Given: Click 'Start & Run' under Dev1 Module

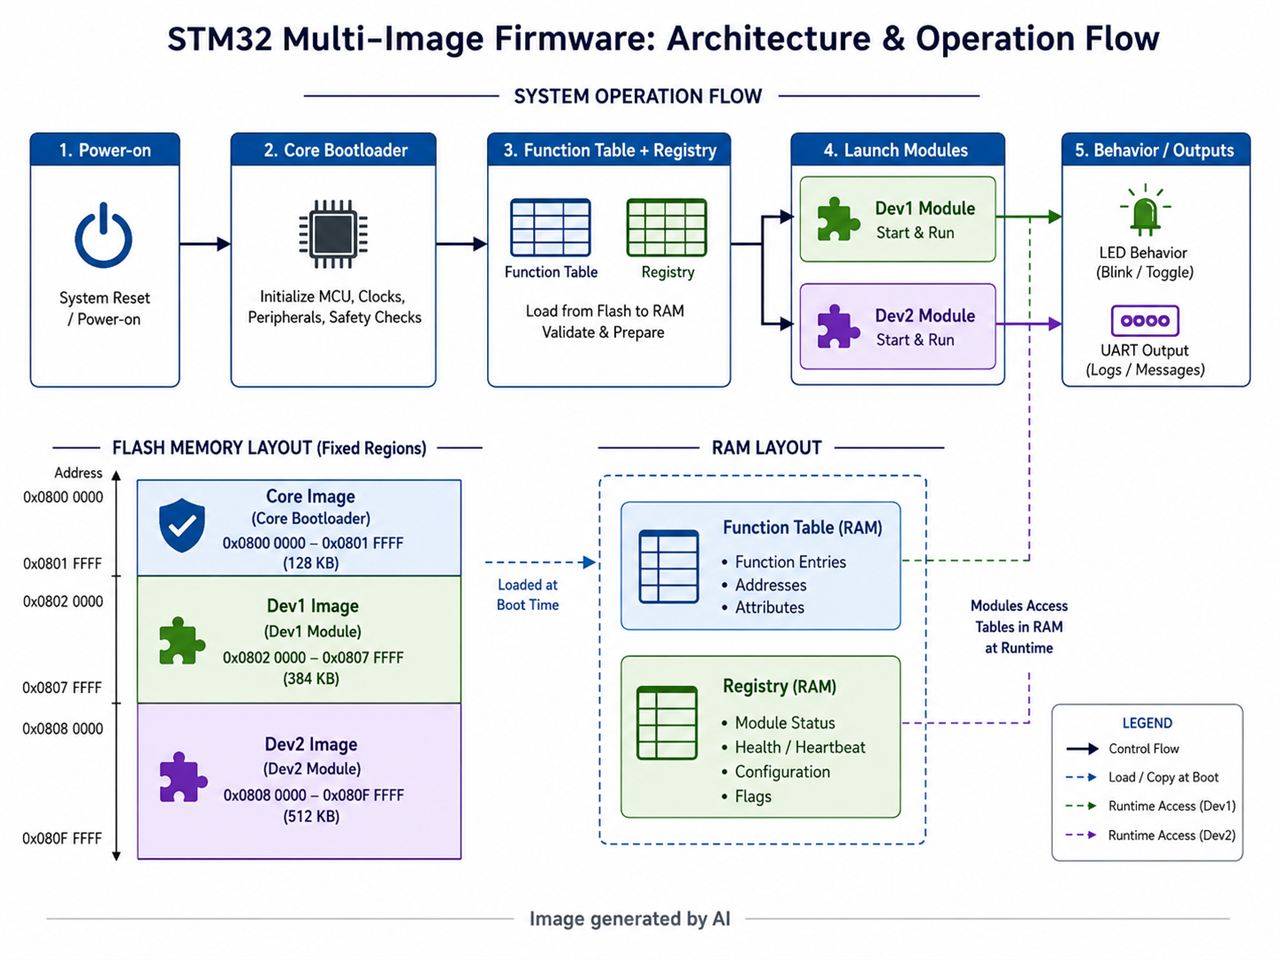Looking at the screenshot, I should [915, 233].
